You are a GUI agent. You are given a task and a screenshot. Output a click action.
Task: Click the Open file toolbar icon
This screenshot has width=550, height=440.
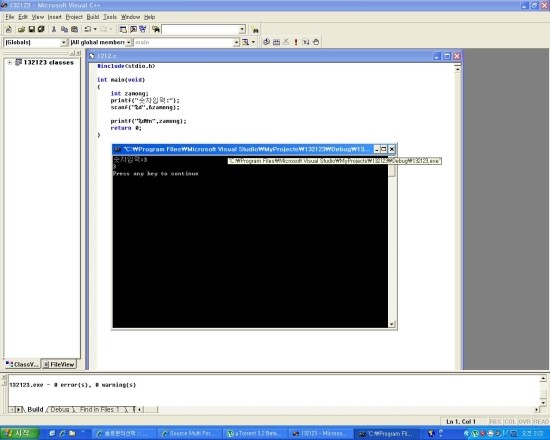point(21,29)
